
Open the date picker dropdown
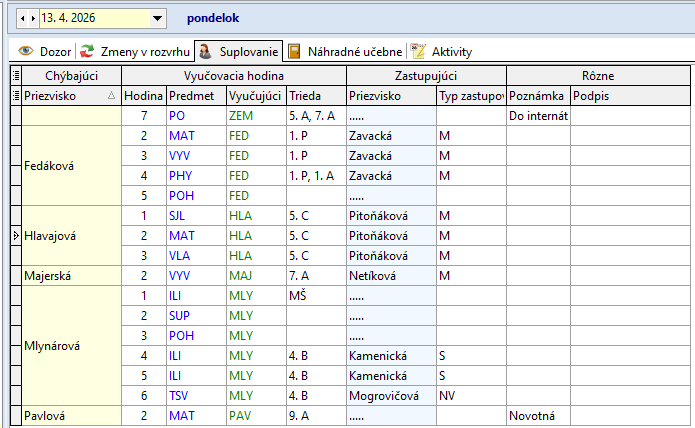(x=157, y=18)
